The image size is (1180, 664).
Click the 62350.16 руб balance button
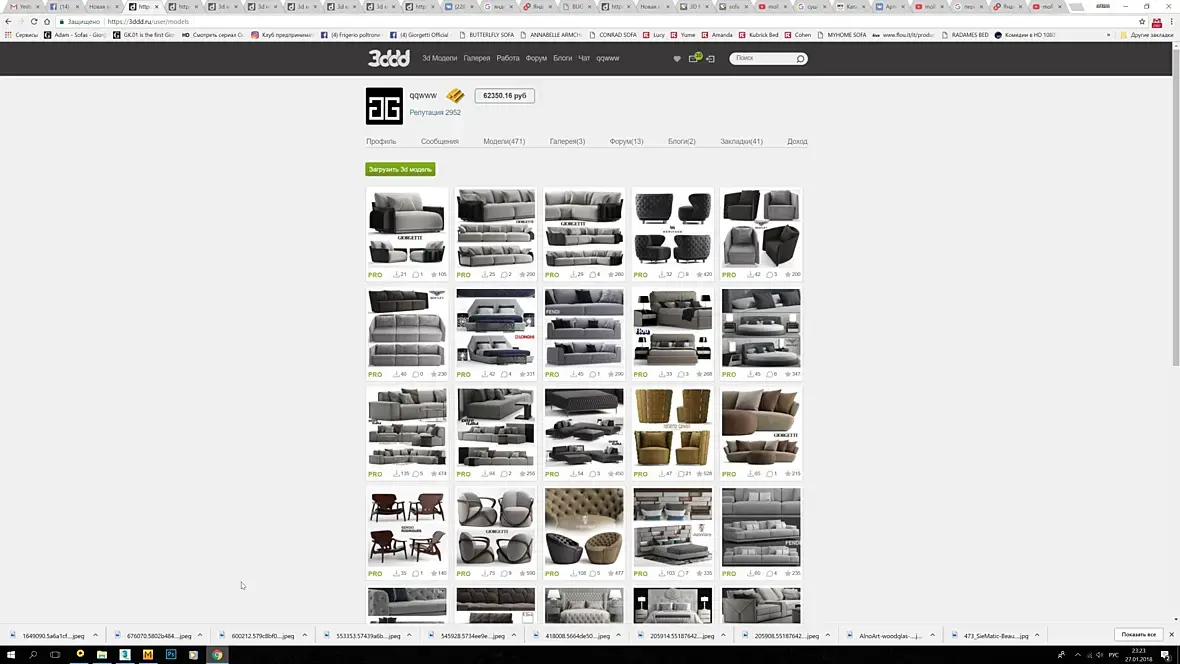pyautogui.click(x=504, y=96)
